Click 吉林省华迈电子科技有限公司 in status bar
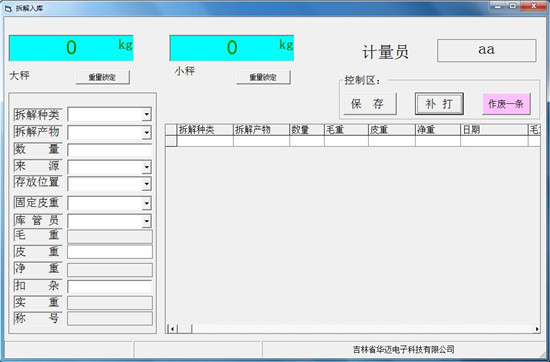550x362 pixels. (x=403, y=349)
